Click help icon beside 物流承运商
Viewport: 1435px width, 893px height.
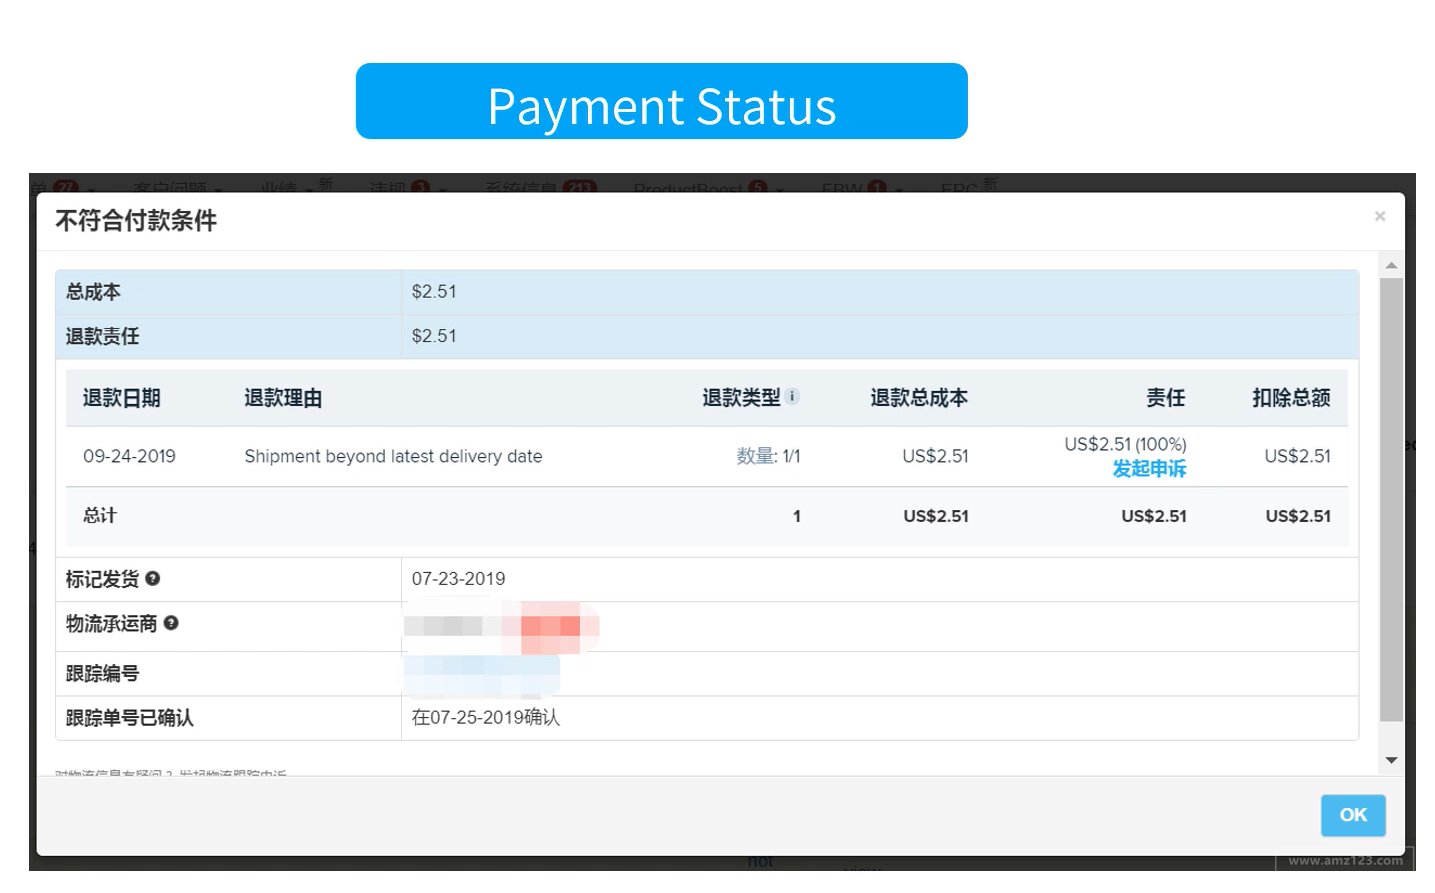(x=171, y=623)
